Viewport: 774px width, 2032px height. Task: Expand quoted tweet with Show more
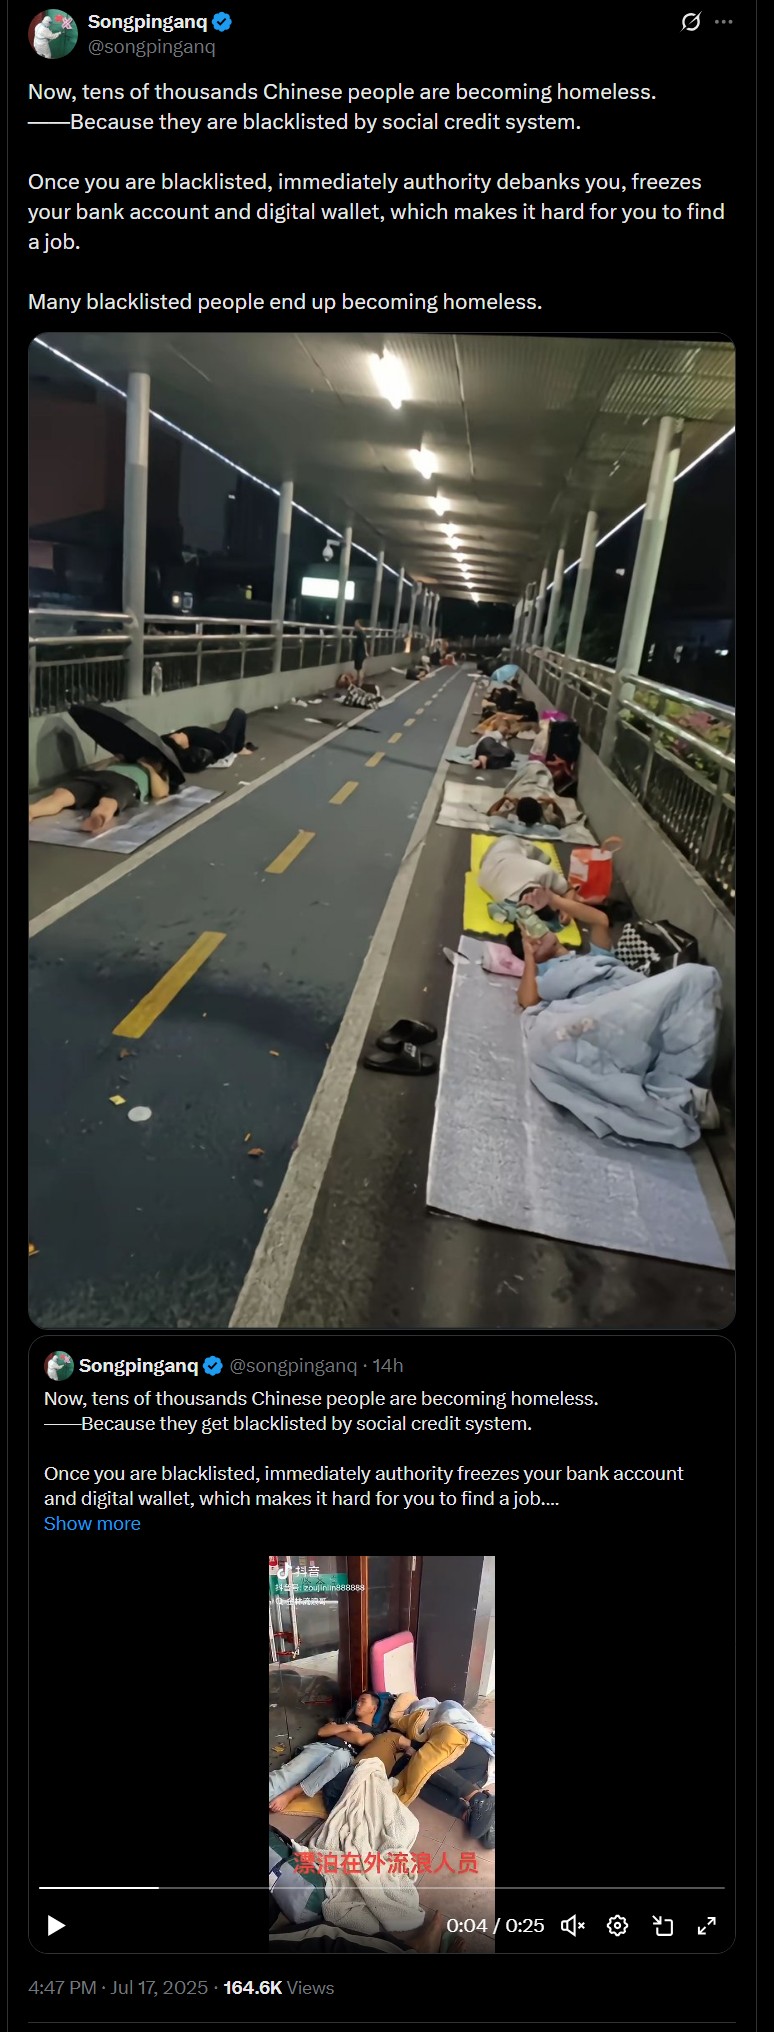pyautogui.click(x=92, y=1524)
